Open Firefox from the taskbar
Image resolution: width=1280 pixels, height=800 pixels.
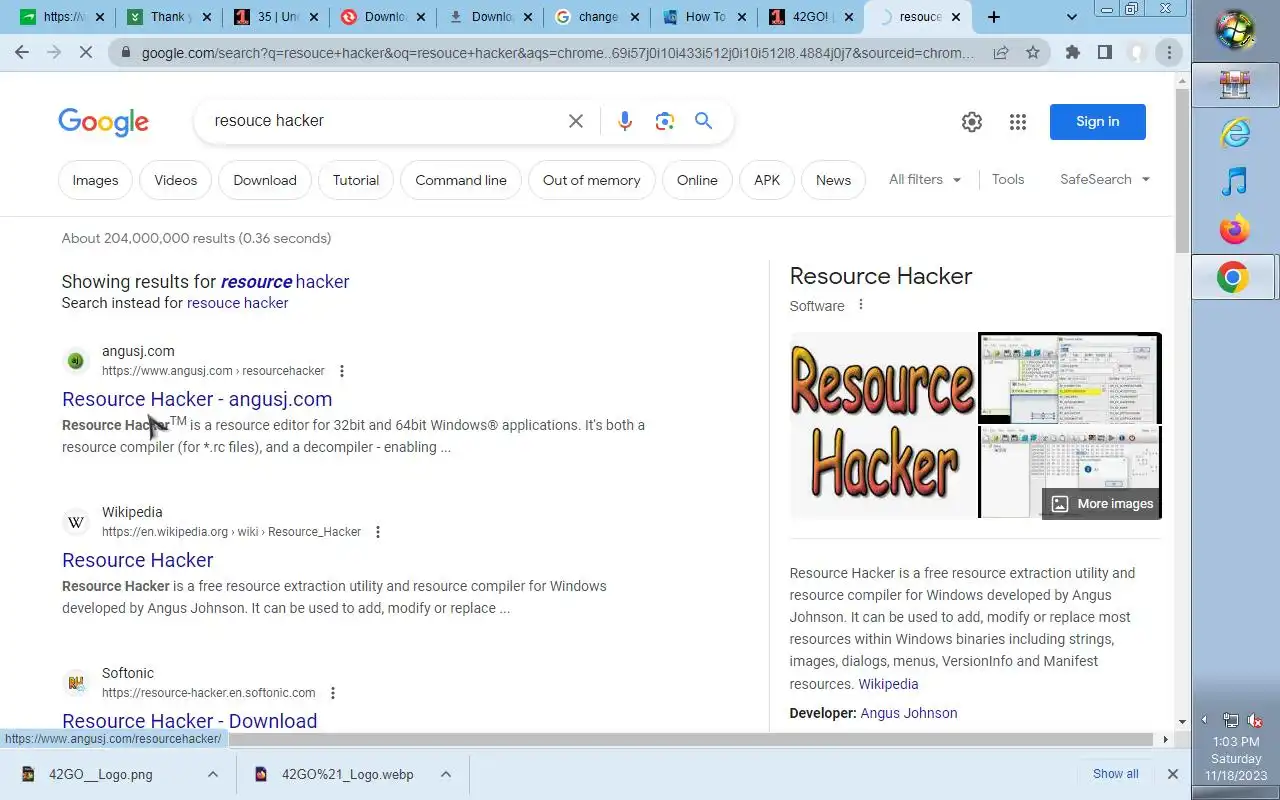coord(1236,230)
